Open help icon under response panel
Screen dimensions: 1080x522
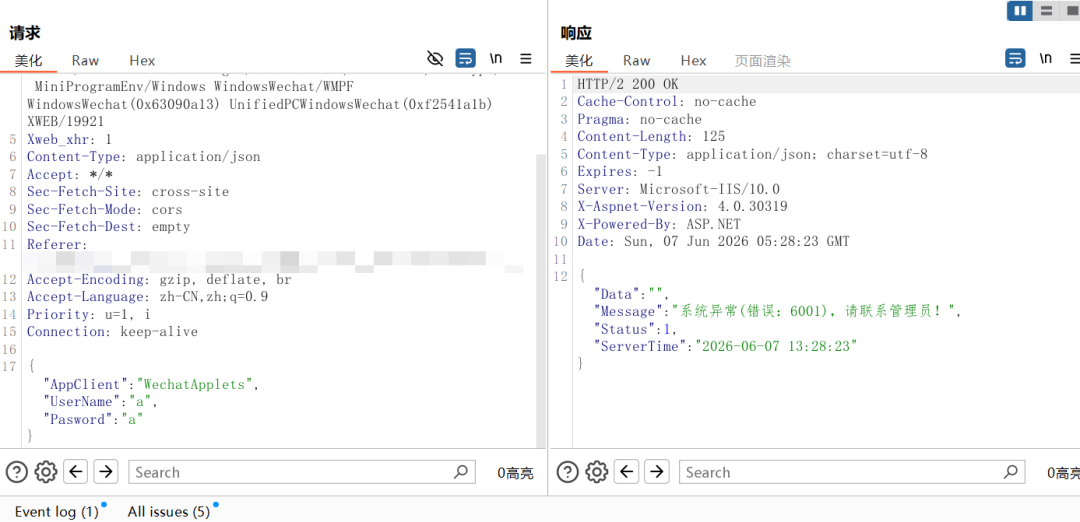[568, 472]
